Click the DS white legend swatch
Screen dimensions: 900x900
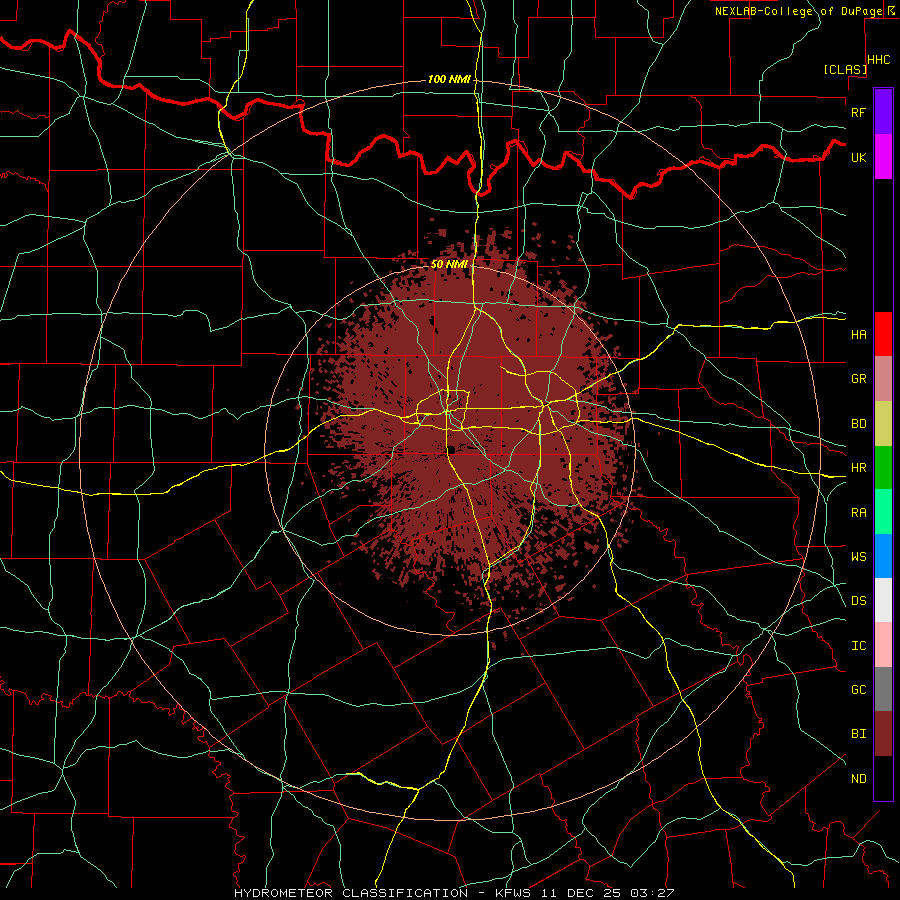click(x=883, y=600)
